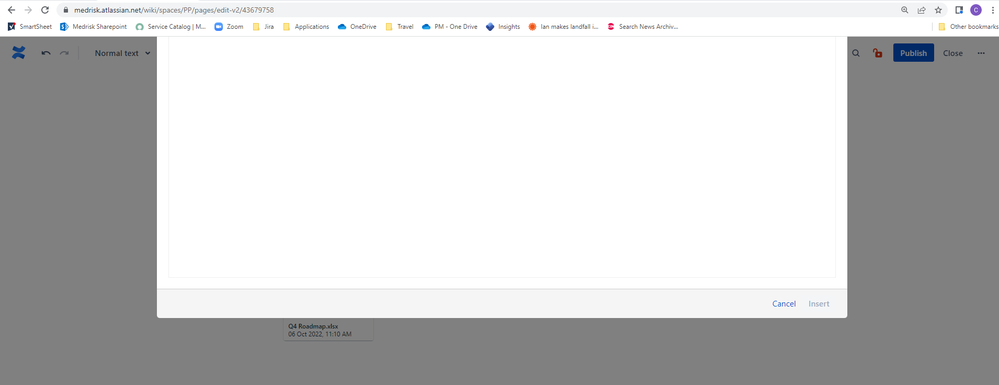The image size is (999, 385).
Task: Click the redo arrow in editor toolbar
Action: pos(64,53)
